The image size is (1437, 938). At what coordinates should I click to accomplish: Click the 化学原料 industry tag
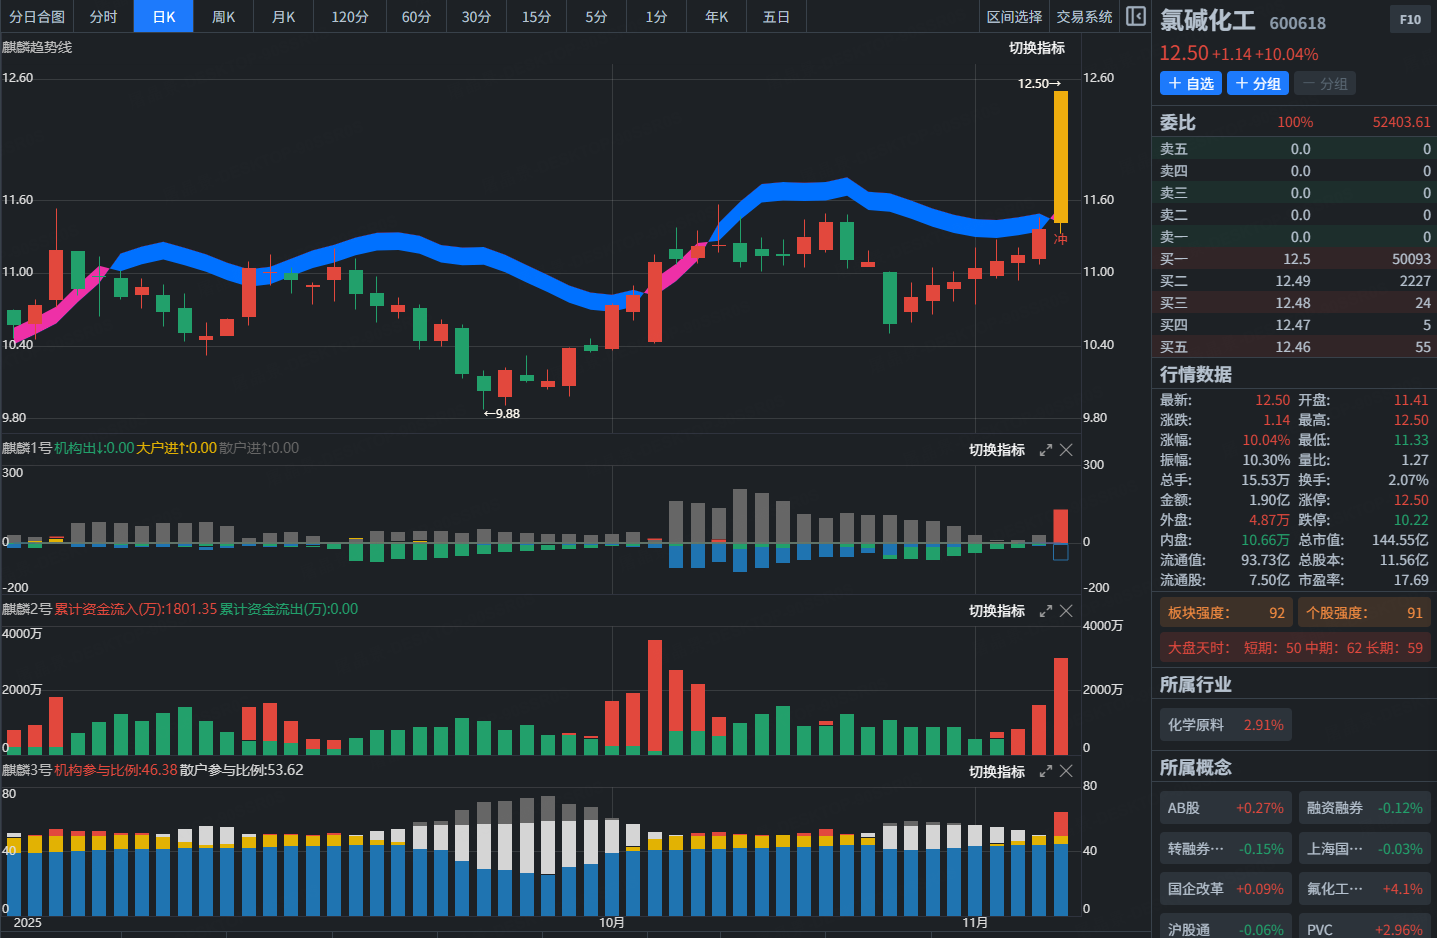1225,725
